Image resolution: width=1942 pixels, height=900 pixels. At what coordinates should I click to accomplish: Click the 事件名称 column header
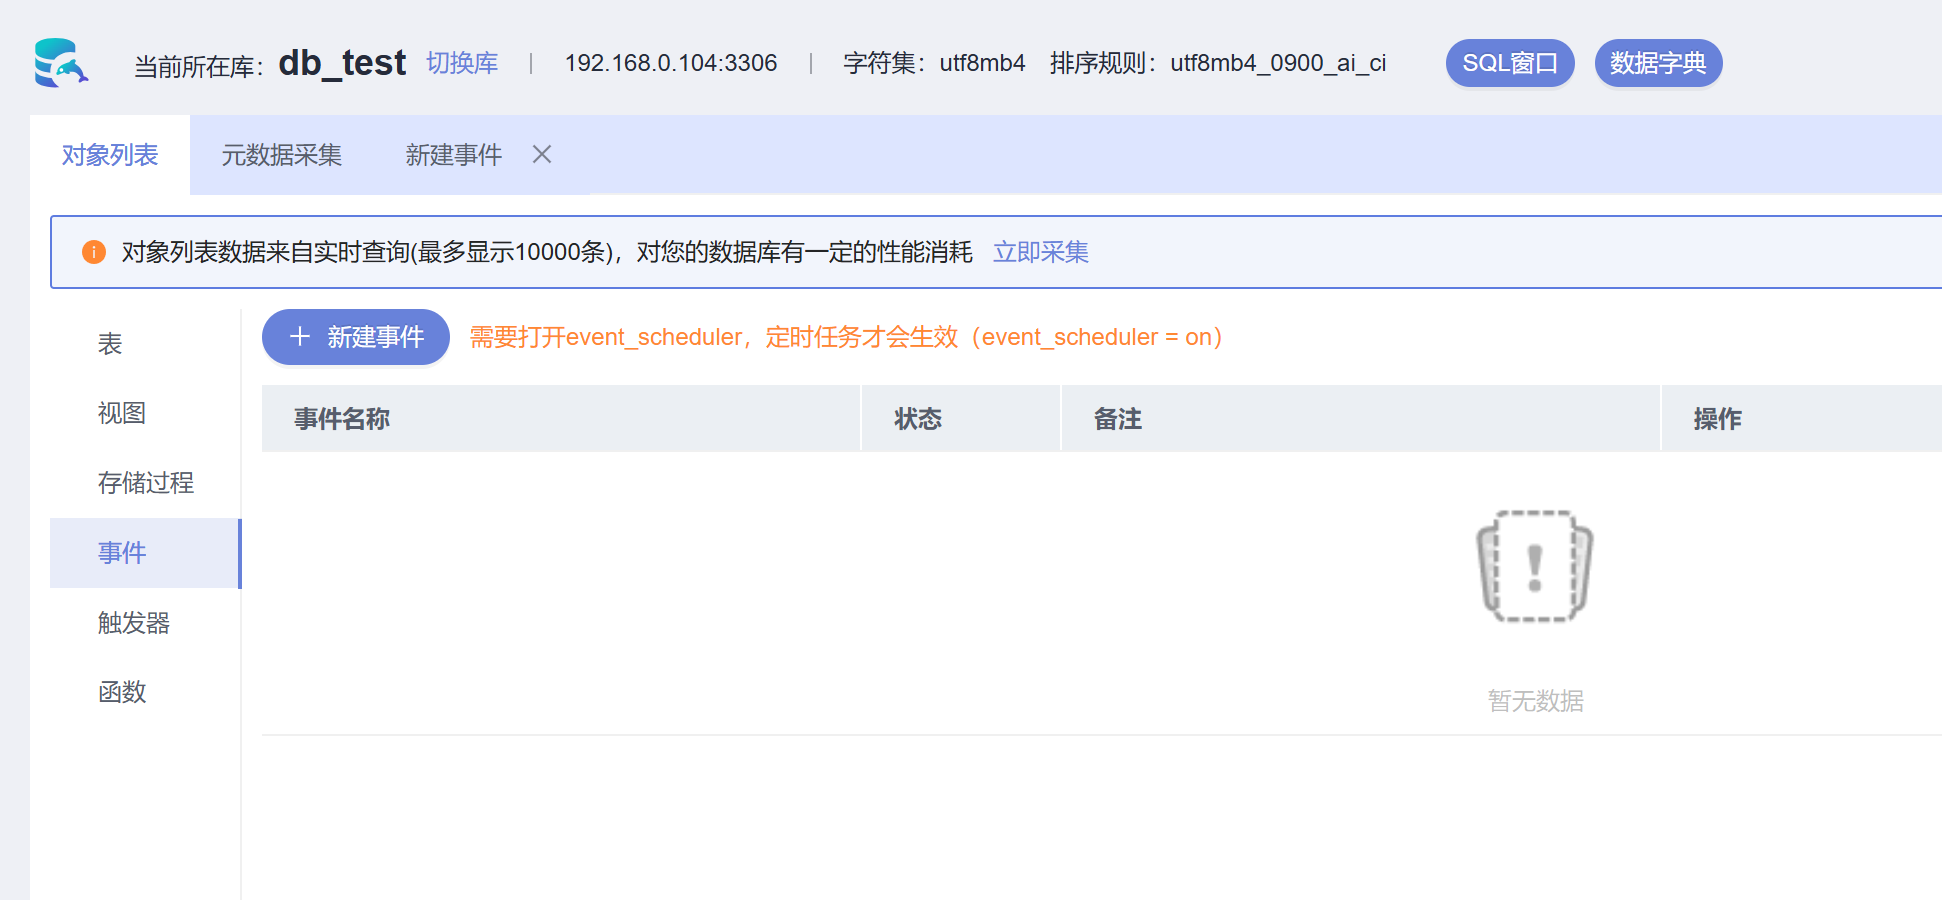pos(342,419)
